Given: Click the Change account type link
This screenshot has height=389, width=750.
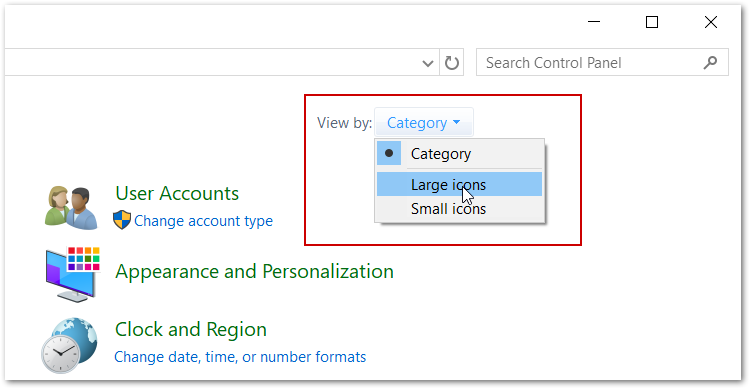Looking at the screenshot, I should 203,221.
